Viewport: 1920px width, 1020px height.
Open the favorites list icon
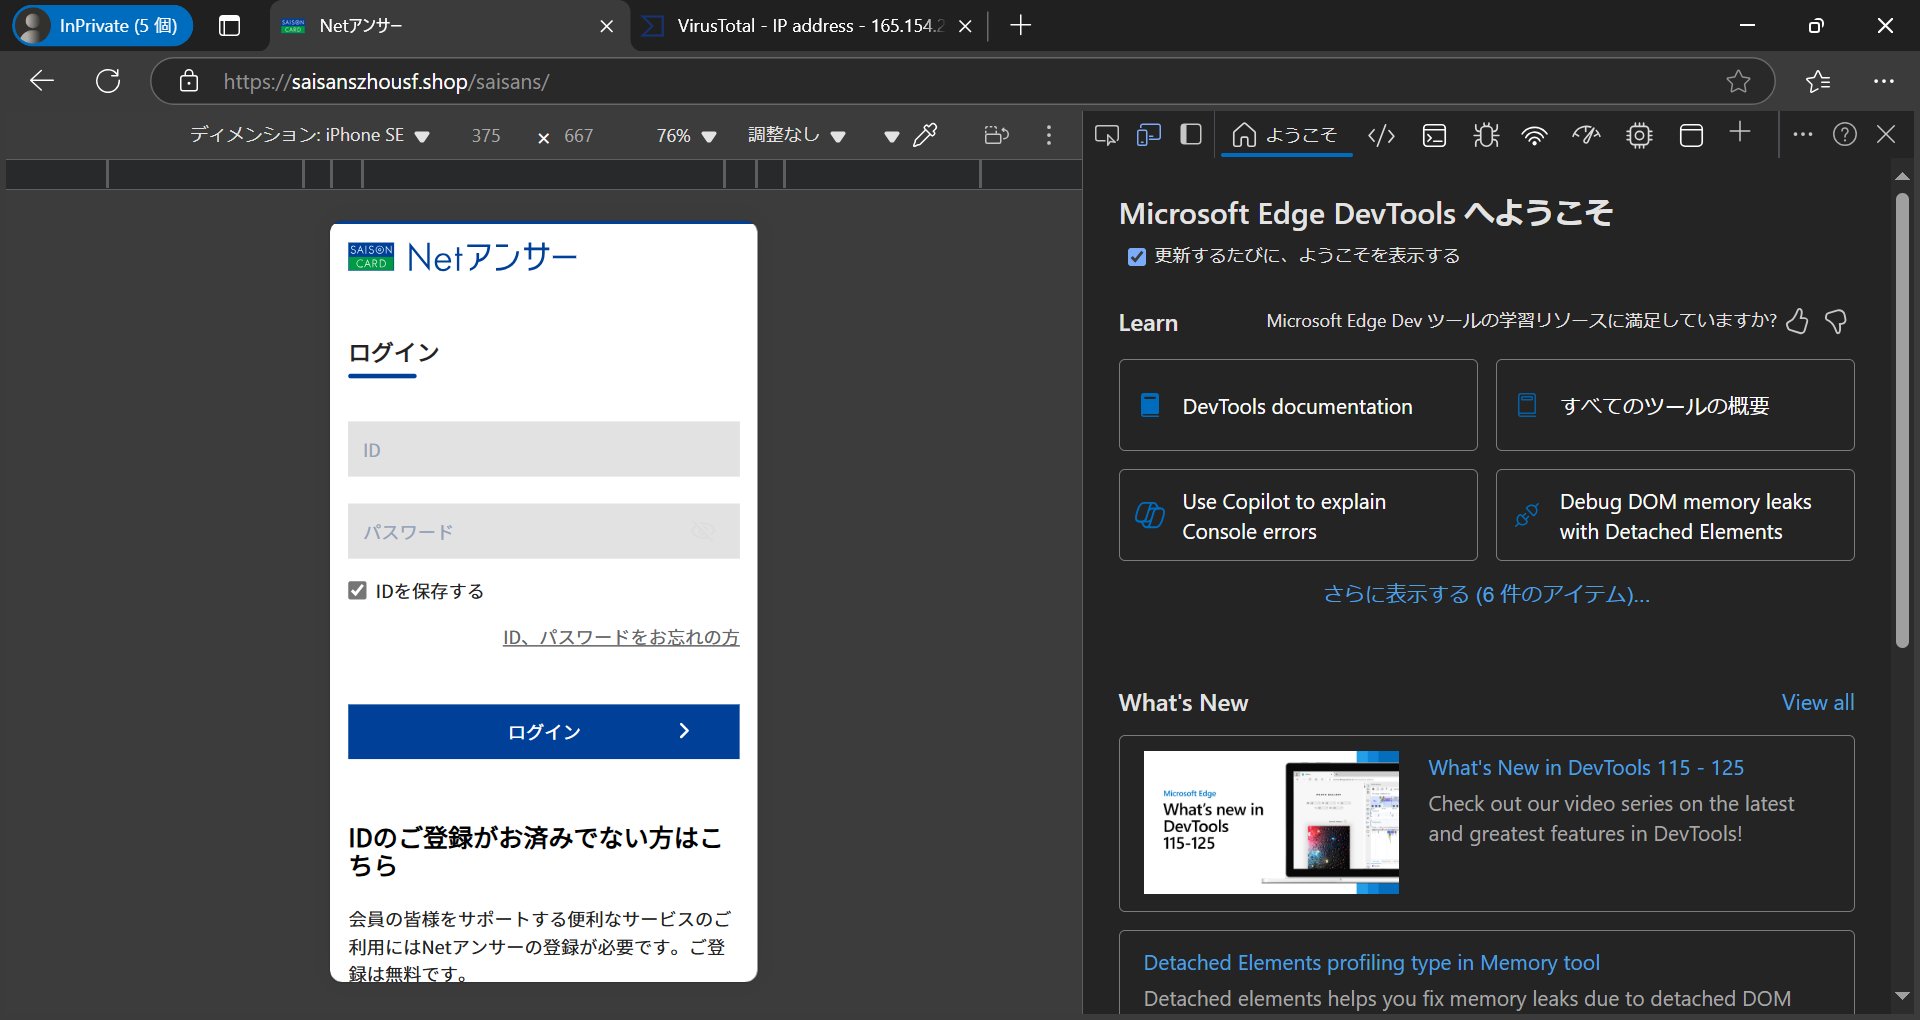[1818, 82]
